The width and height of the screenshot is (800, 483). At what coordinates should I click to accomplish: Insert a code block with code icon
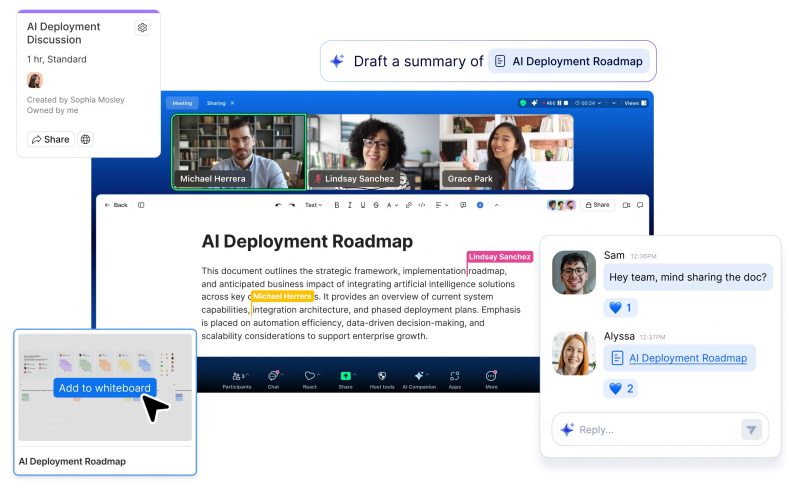(x=422, y=205)
